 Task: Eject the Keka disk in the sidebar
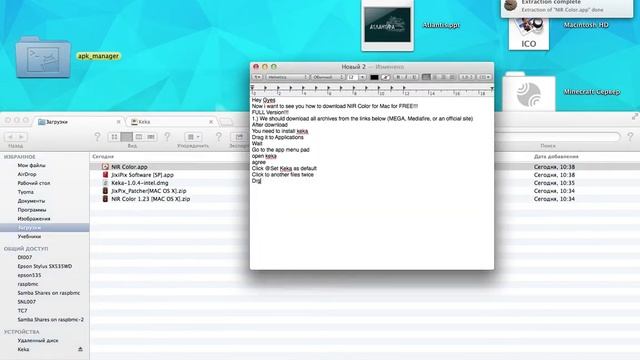point(80,349)
